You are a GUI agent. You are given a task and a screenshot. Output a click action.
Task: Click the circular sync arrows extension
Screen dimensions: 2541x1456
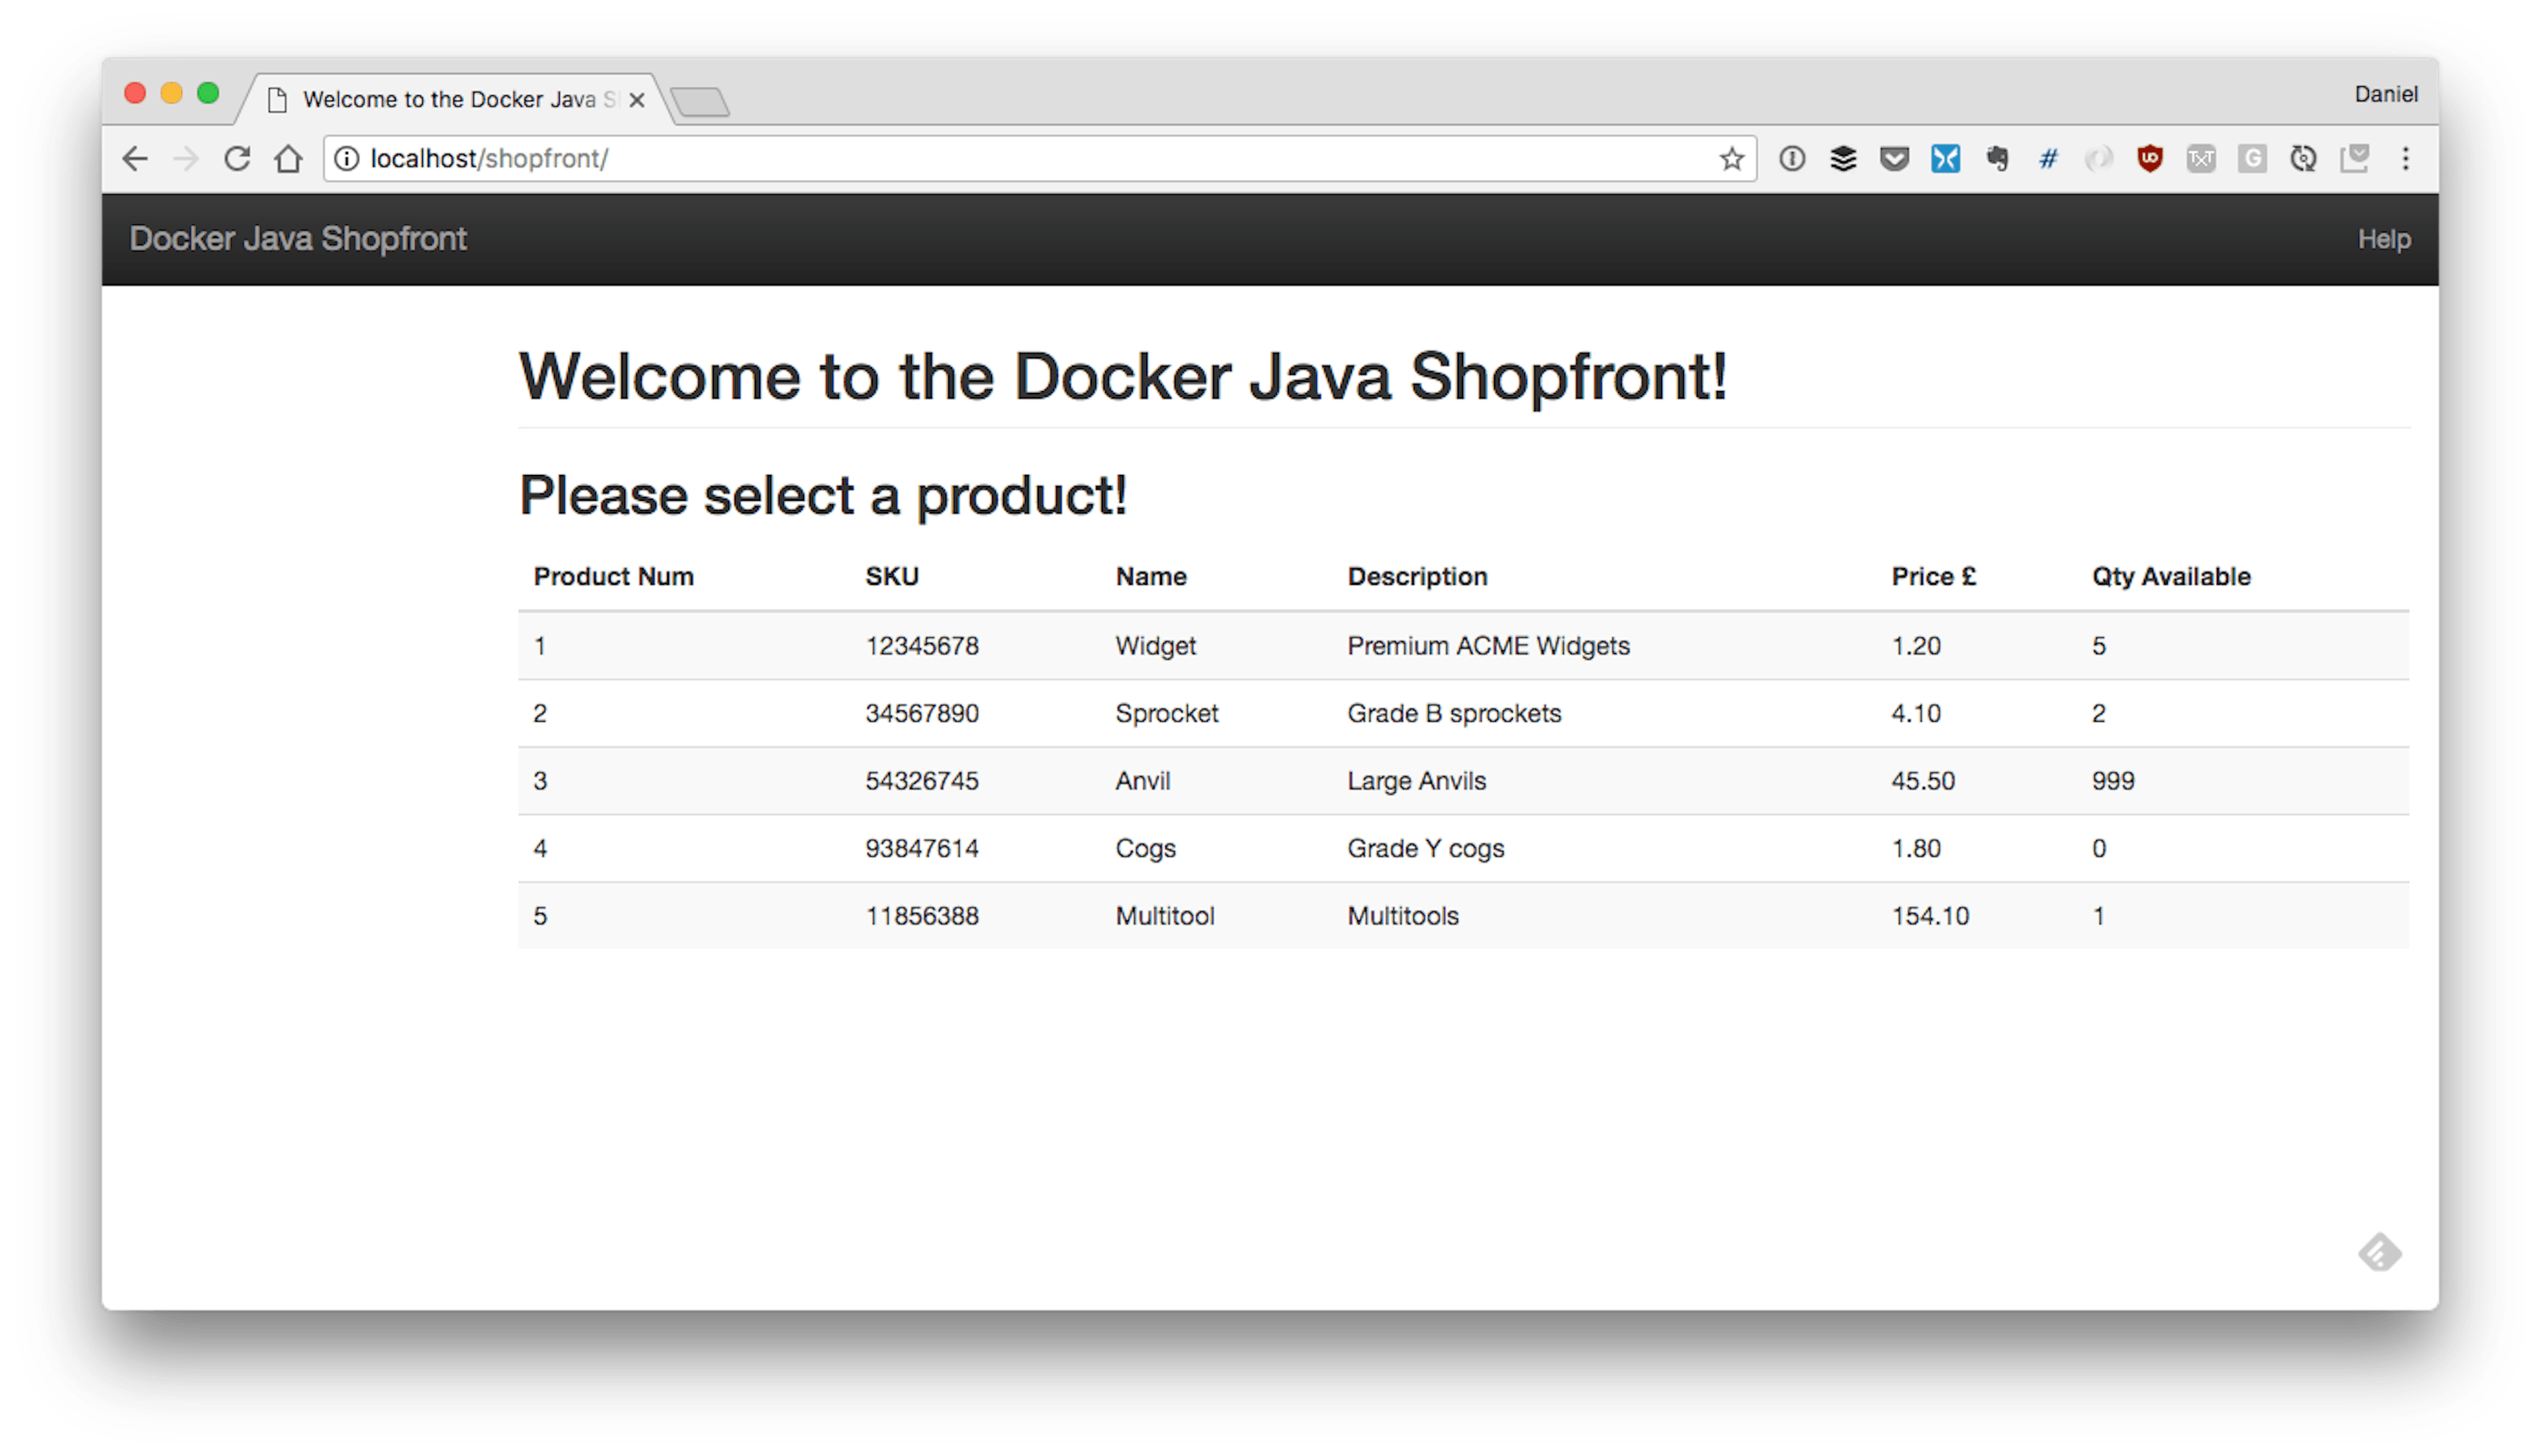coord(2303,158)
